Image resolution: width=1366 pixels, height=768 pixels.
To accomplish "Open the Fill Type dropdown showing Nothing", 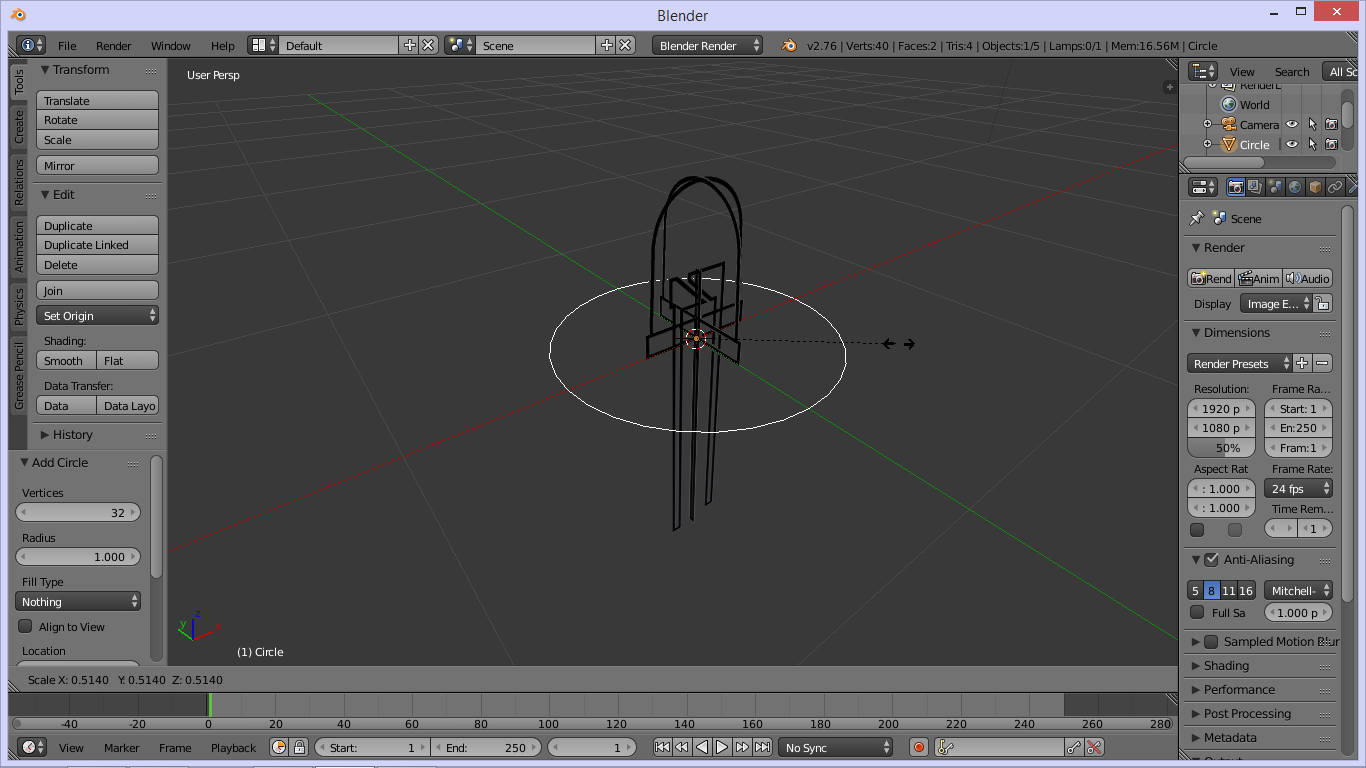I will (78, 601).
